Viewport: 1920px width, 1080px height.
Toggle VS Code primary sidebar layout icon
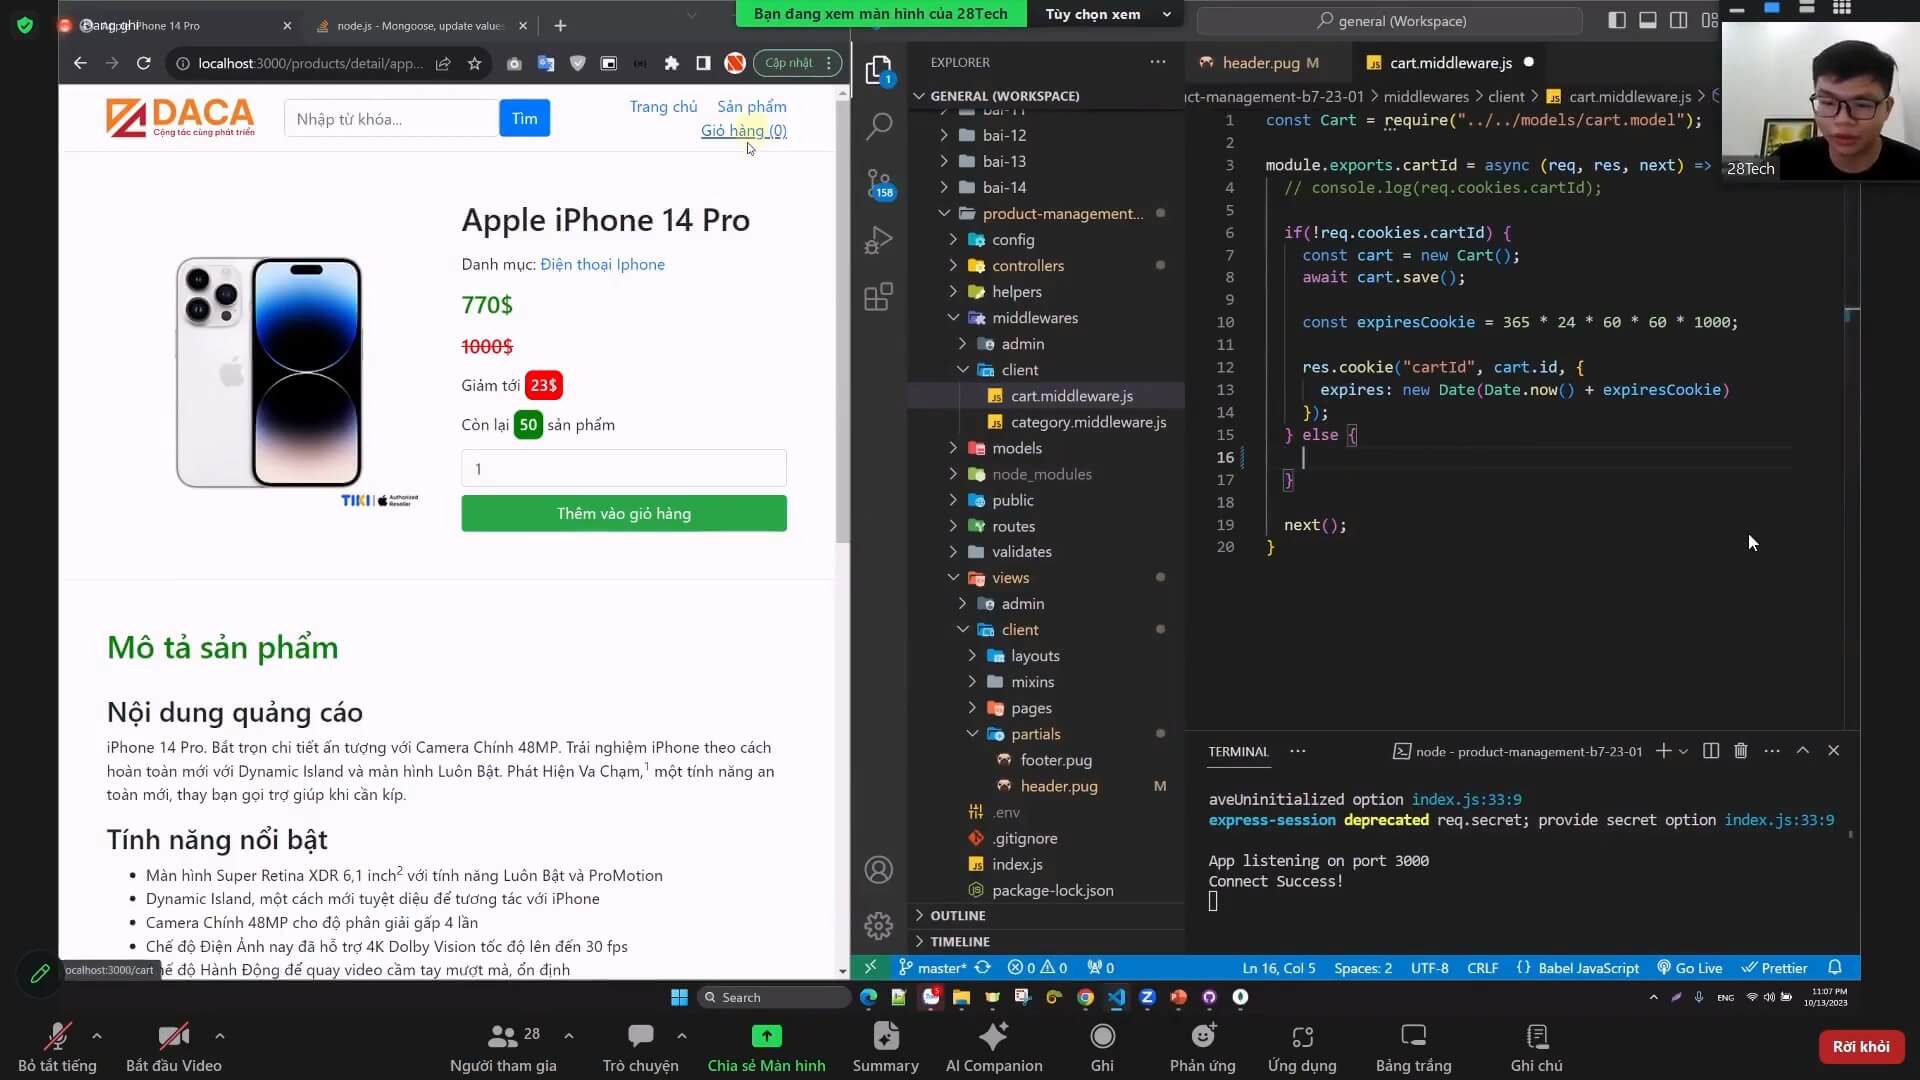(x=1617, y=21)
